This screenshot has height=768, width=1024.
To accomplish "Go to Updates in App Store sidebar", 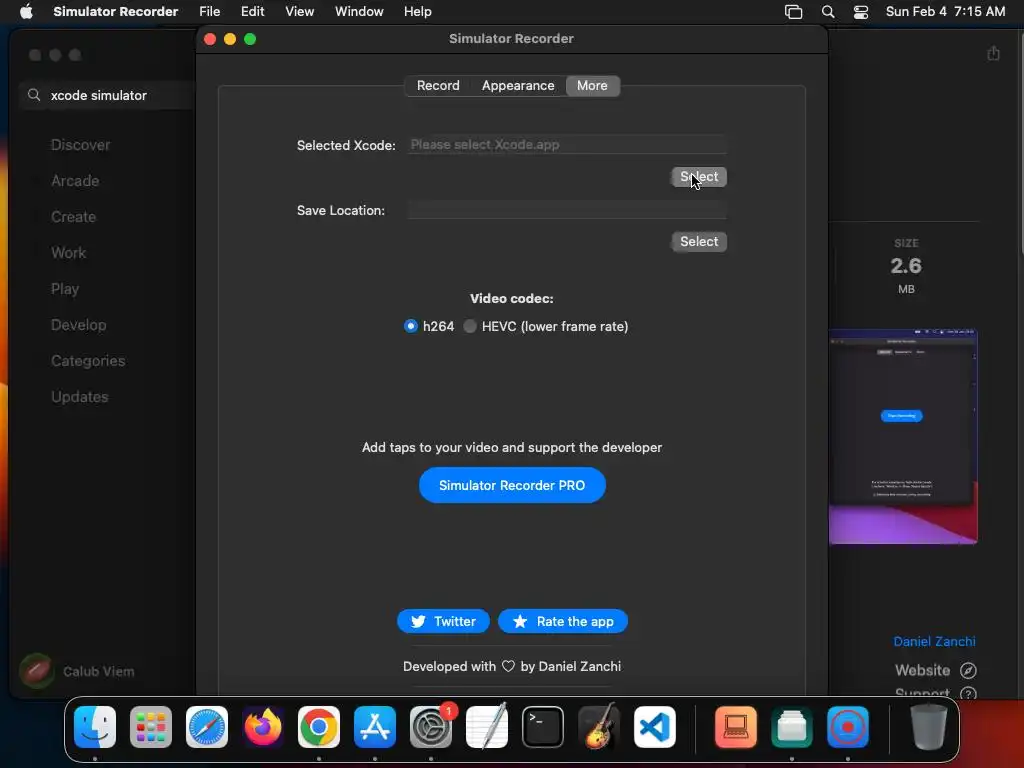I will tap(80, 396).
